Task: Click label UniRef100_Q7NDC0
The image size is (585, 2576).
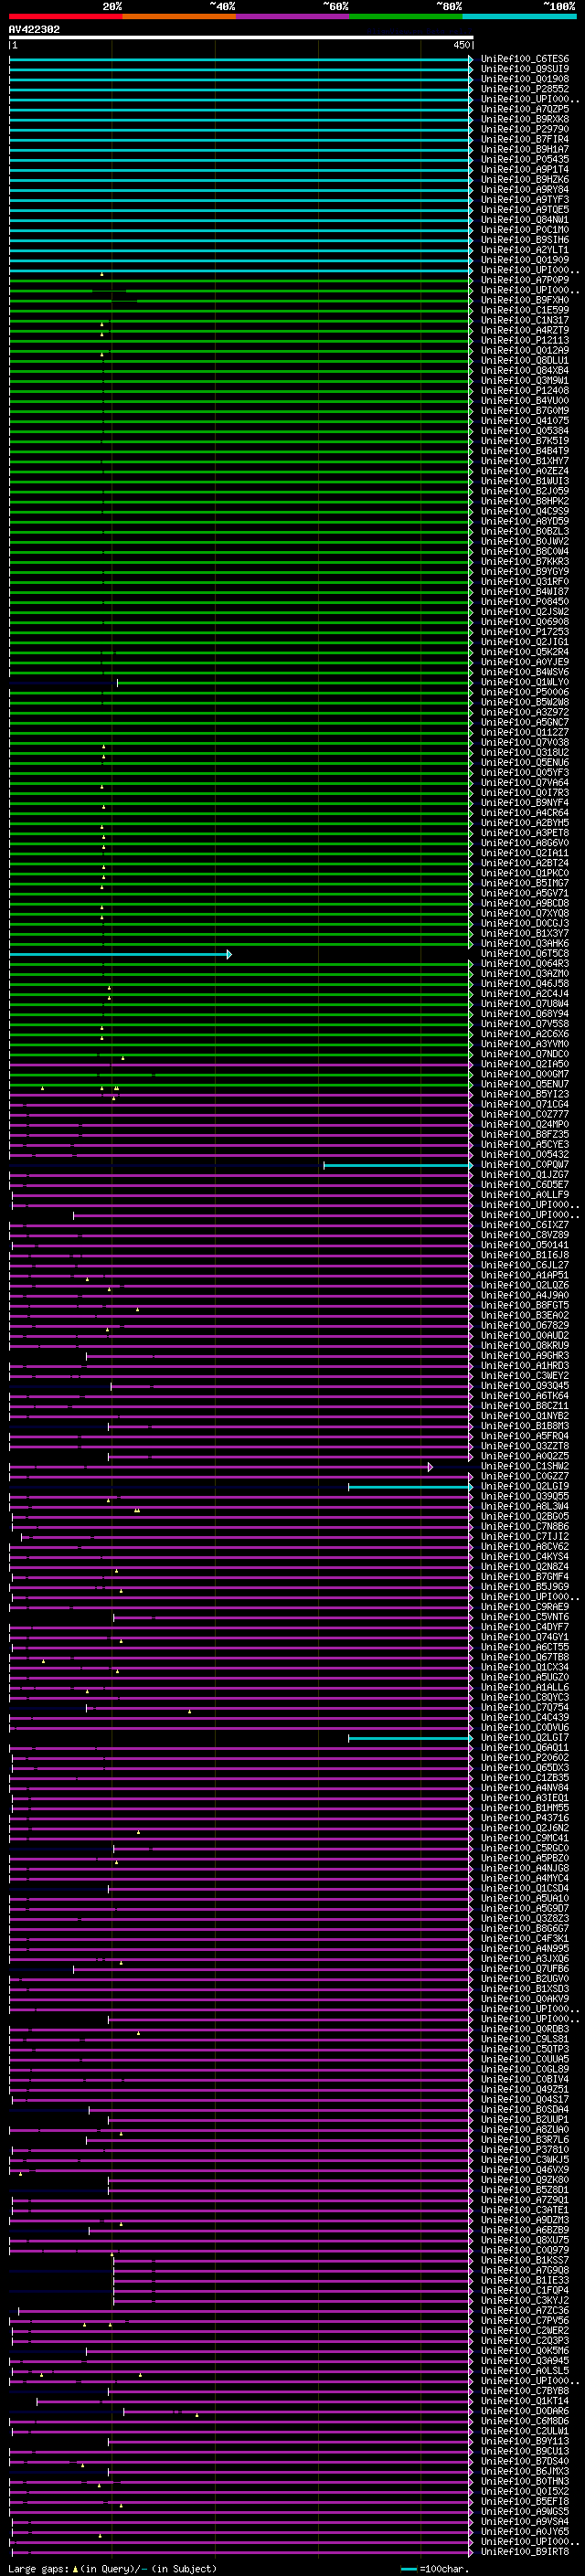Action: (x=525, y=1055)
